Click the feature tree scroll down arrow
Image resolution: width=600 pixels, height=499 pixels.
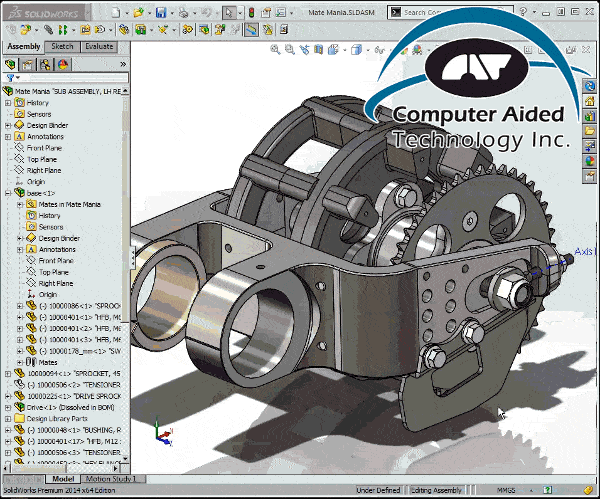[126, 458]
